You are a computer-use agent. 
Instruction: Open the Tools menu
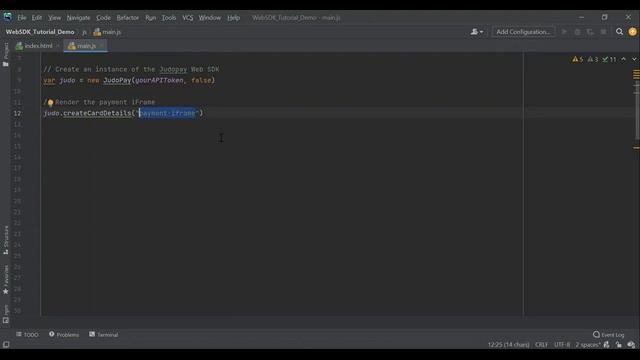click(169, 18)
